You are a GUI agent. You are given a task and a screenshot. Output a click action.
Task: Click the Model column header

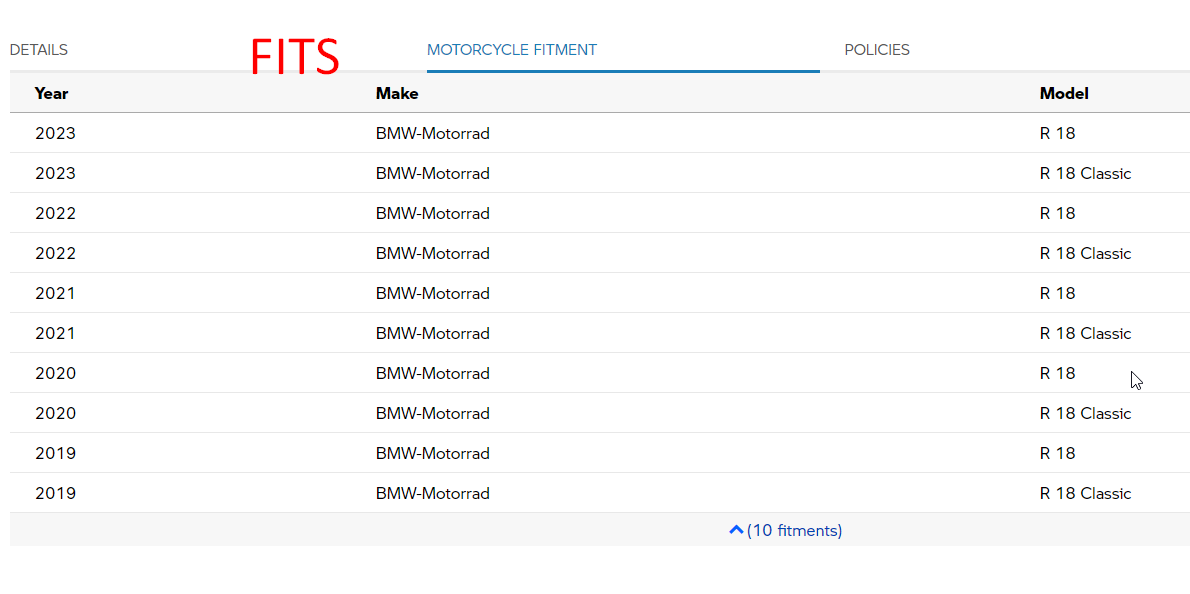(1063, 93)
